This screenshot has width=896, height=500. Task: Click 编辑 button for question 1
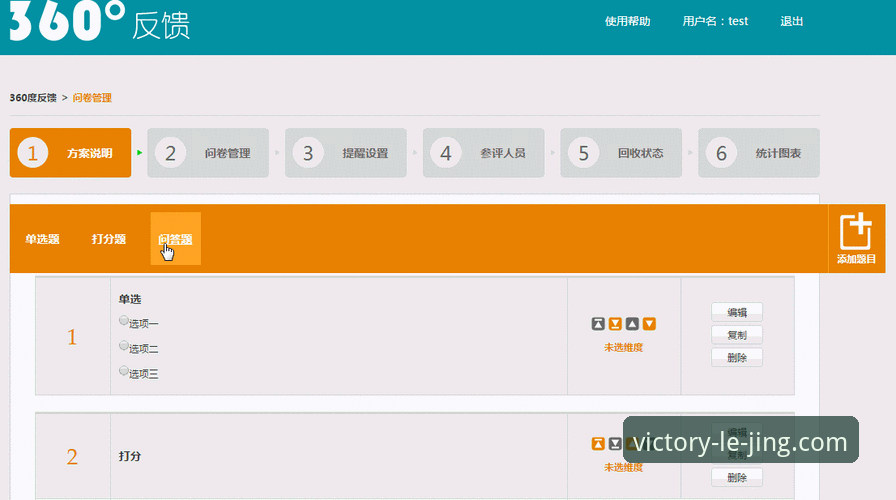tap(737, 312)
